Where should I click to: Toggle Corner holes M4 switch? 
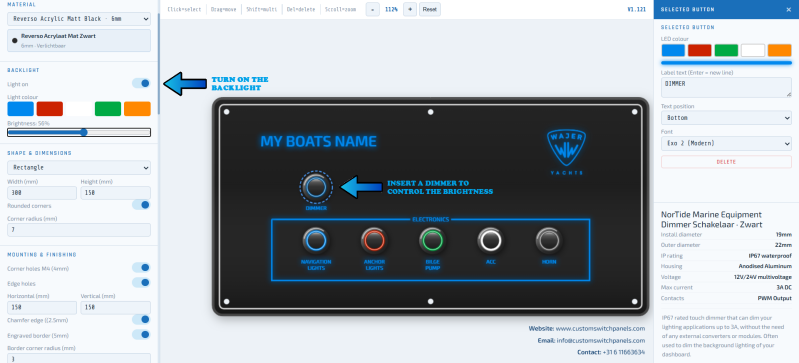coord(141,268)
